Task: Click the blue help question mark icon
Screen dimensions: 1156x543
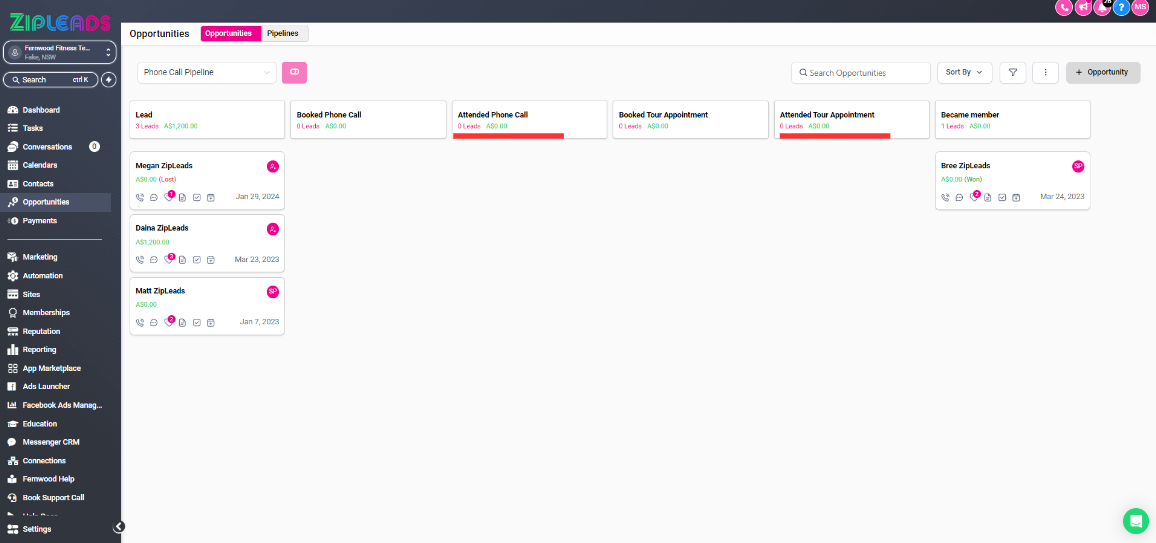Action: [1121, 7]
